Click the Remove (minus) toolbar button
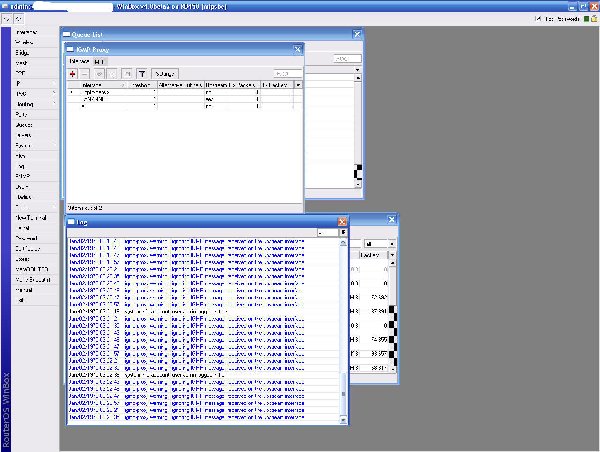This screenshot has width=600, height=452. (86, 74)
